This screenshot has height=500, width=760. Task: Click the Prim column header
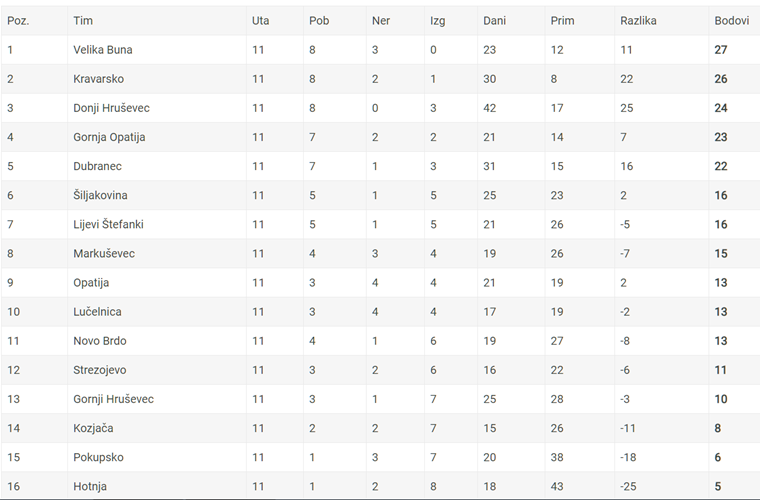click(562, 20)
